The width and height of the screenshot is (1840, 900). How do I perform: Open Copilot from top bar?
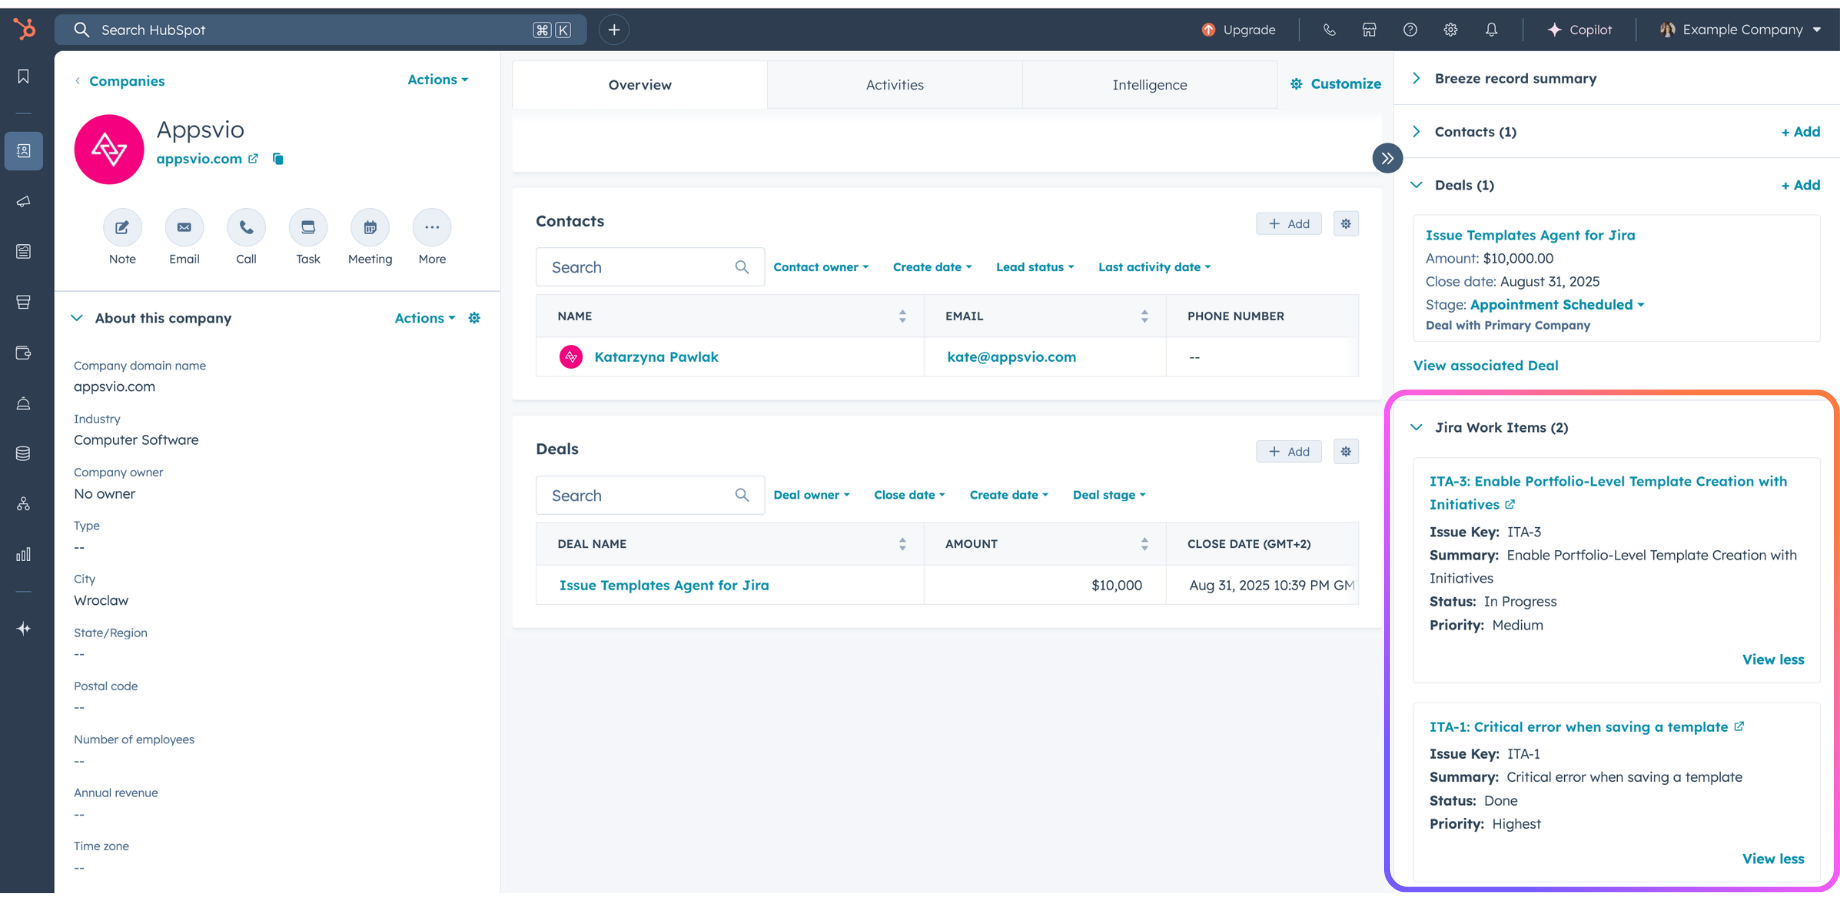(1579, 30)
